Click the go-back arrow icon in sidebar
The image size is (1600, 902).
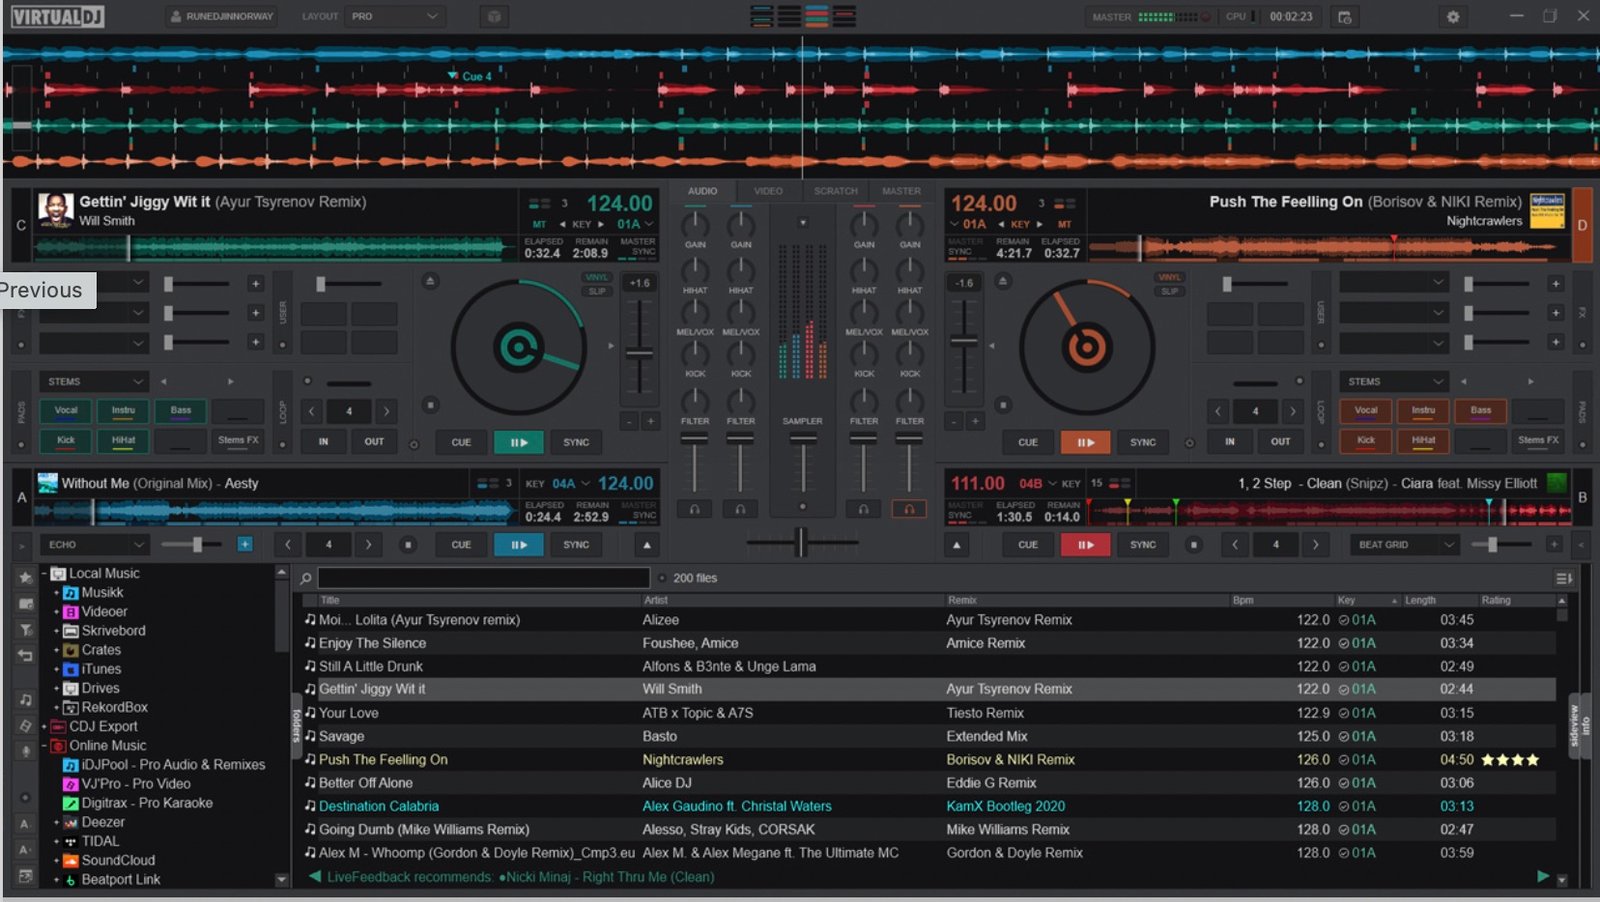(x=26, y=656)
